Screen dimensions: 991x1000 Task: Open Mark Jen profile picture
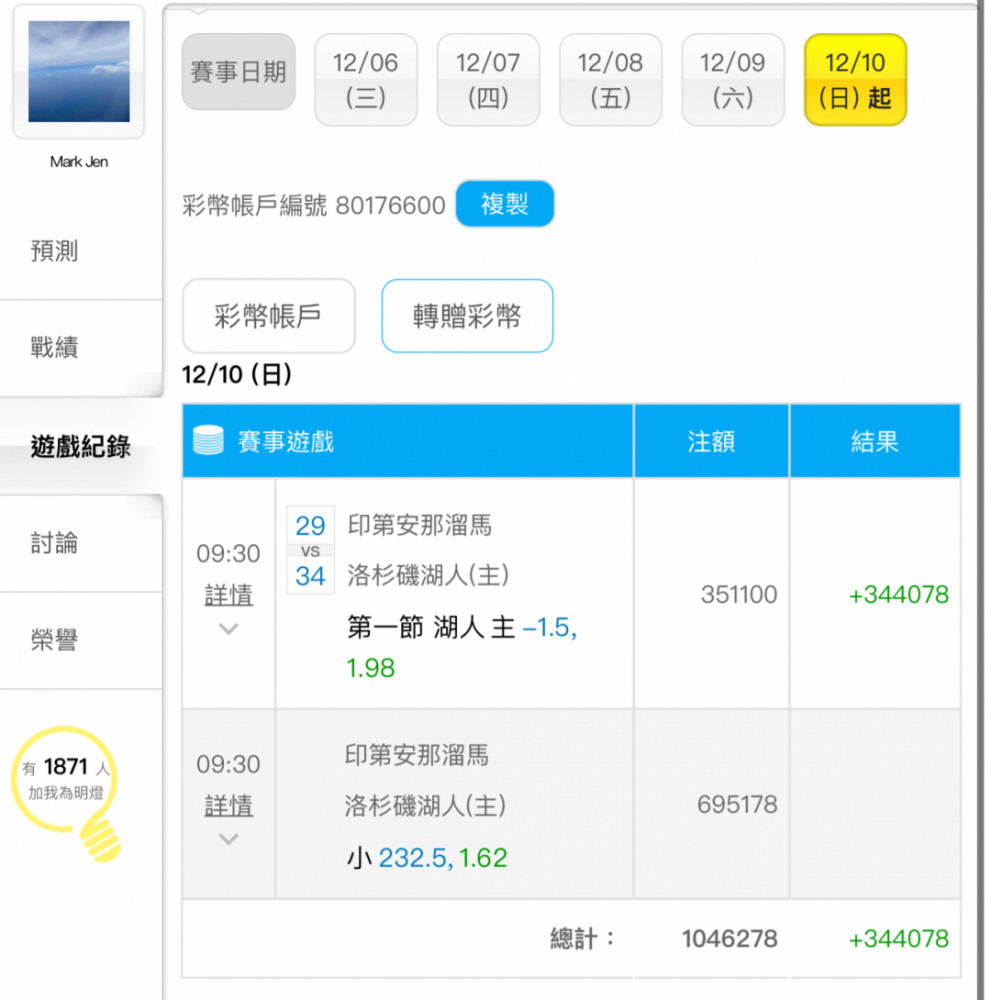pyautogui.click(x=79, y=72)
